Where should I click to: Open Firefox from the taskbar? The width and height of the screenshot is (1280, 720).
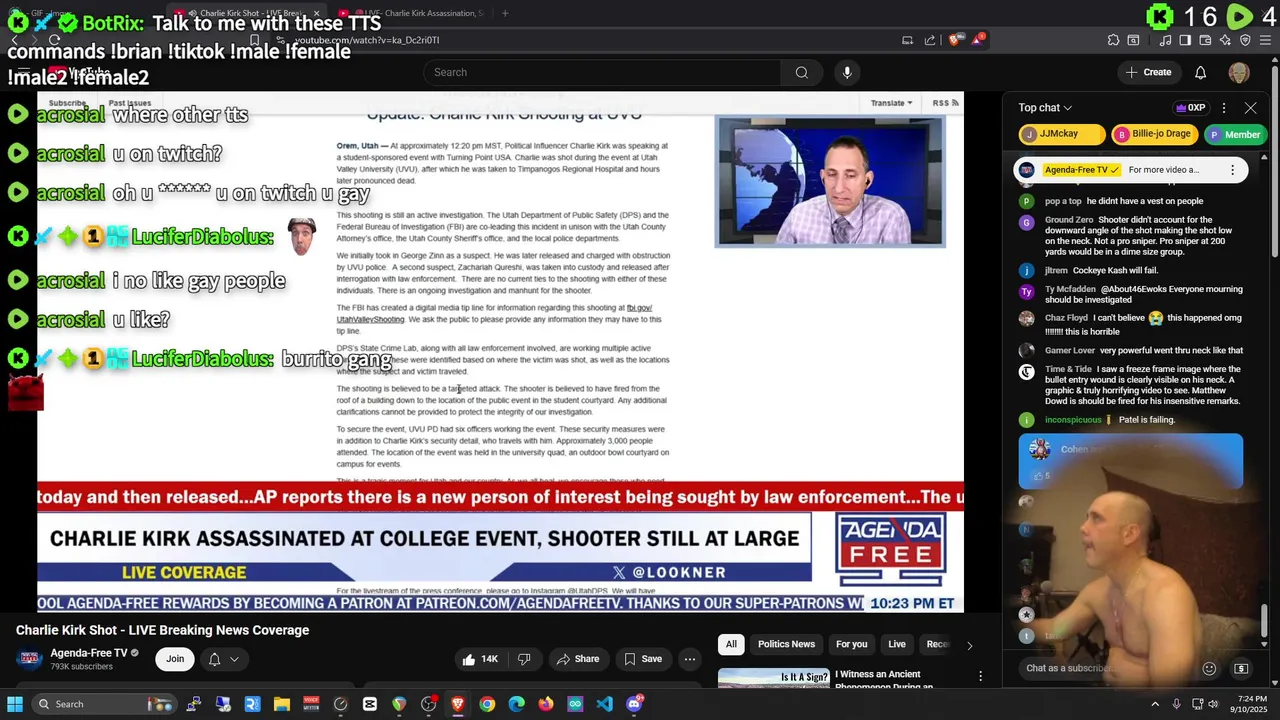coord(545,704)
